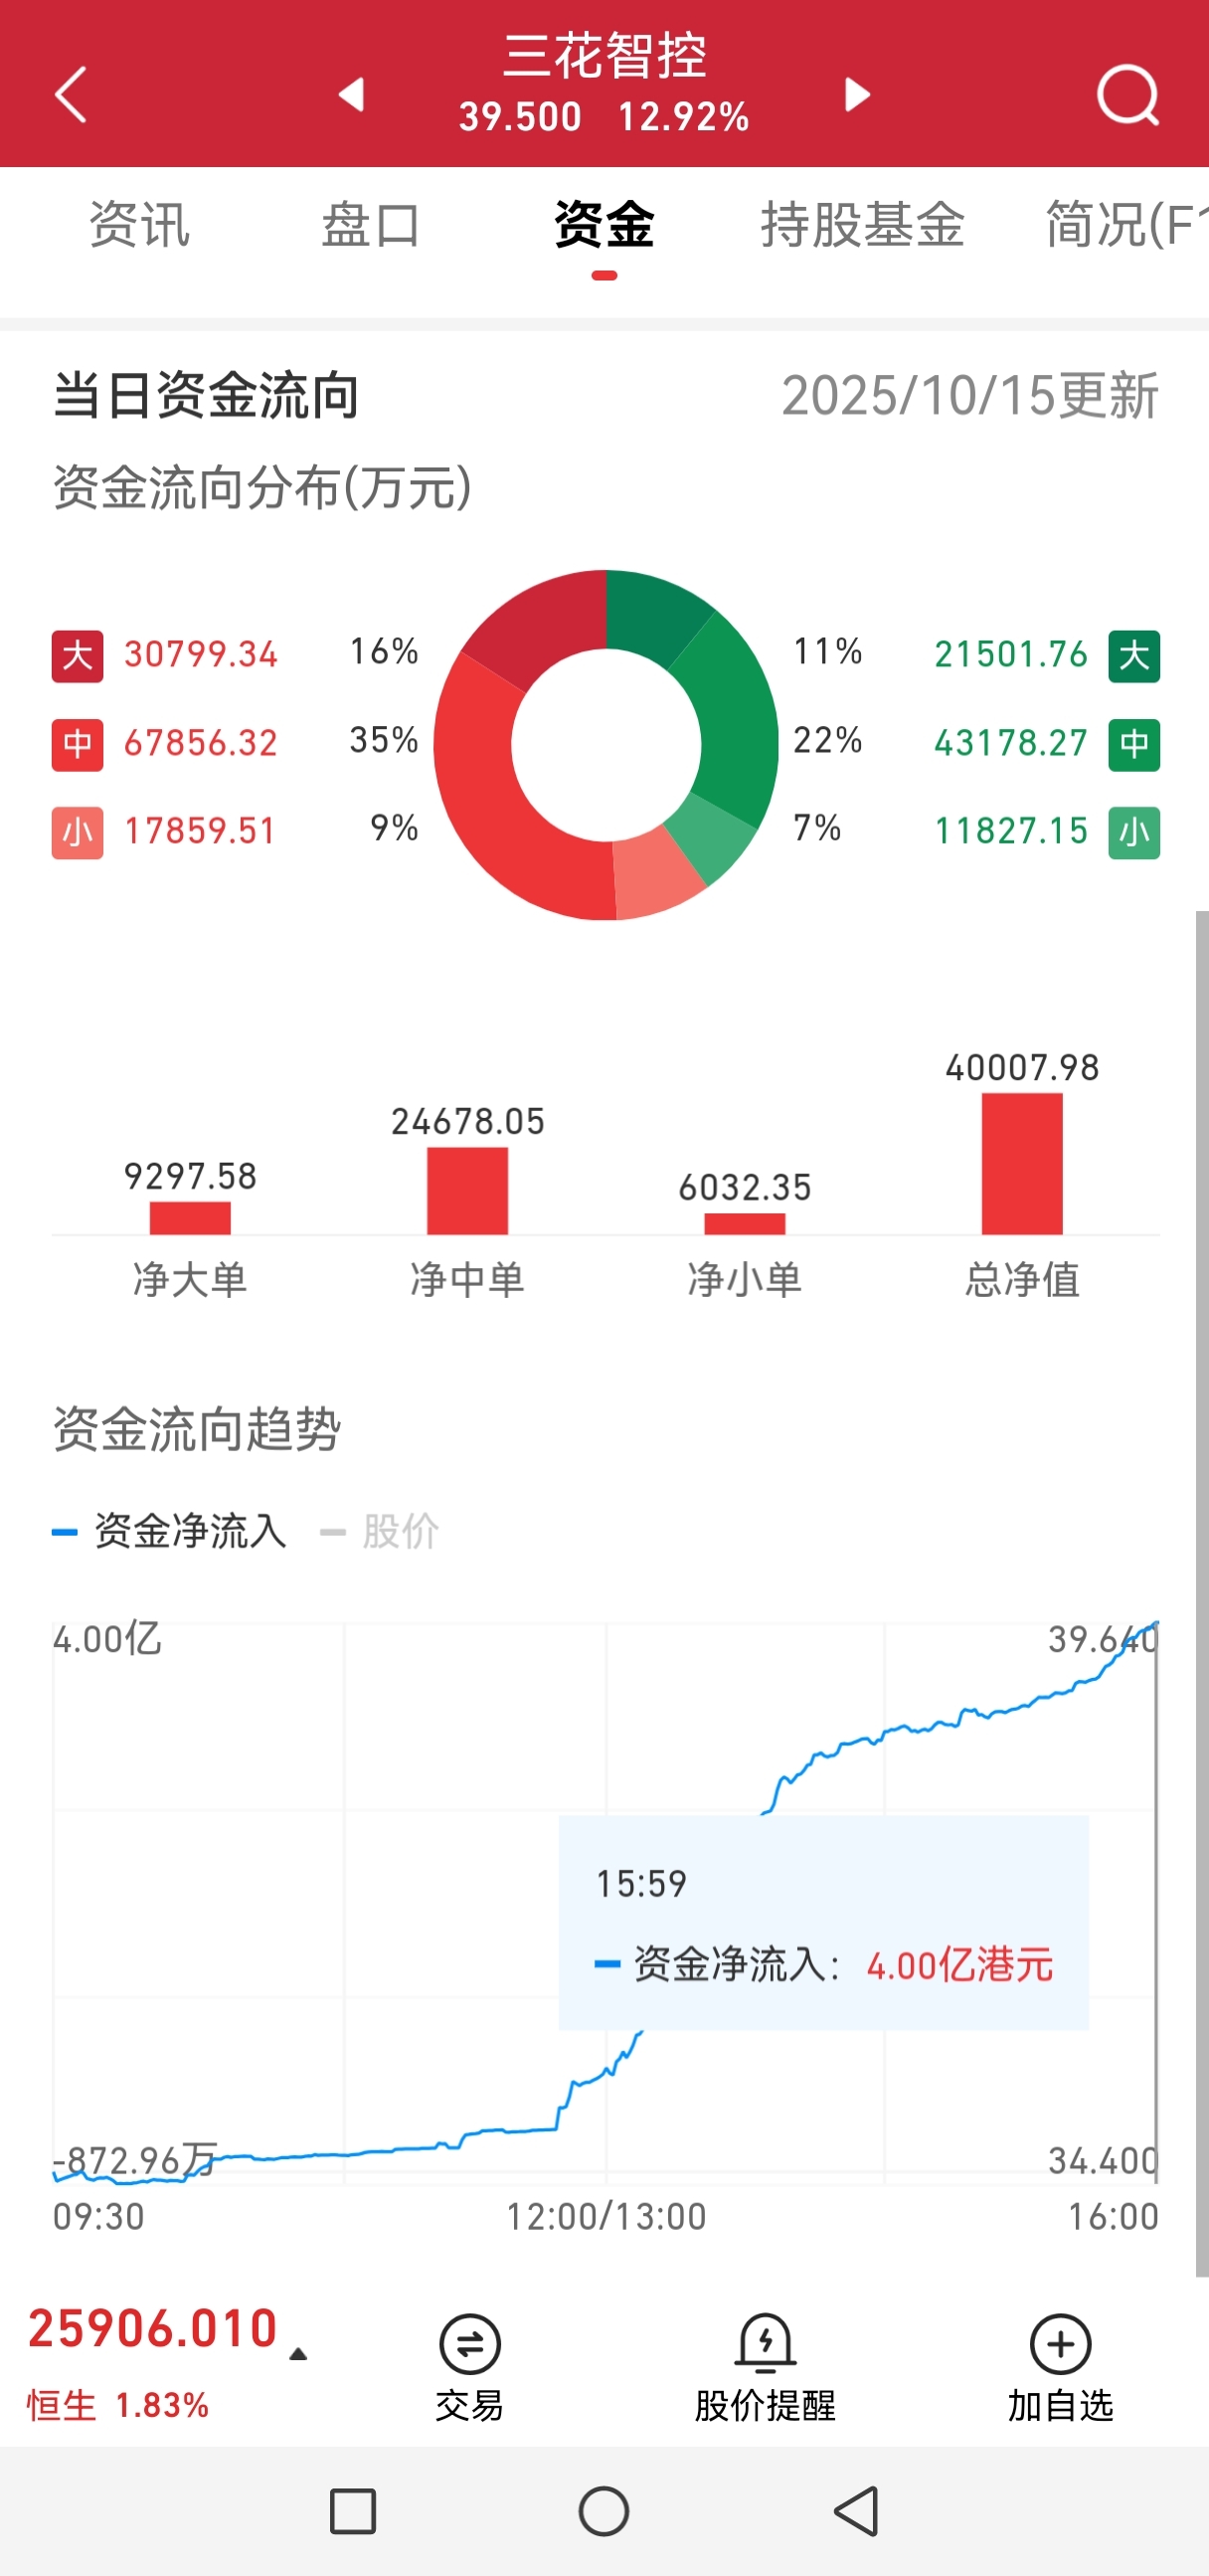This screenshot has width=1209, height=2576.
Task: Tap the green 大 outflow badge
Action: point(1134,656)
